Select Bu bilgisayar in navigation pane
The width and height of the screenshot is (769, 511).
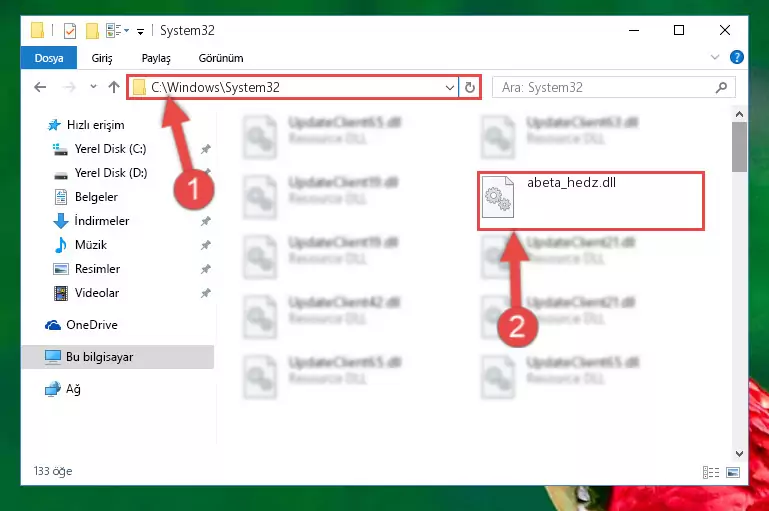[118, 357]
